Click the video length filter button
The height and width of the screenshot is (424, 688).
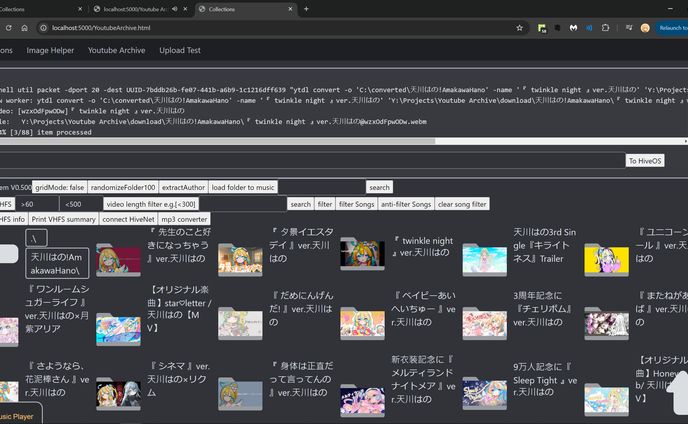tap(151, 204)
